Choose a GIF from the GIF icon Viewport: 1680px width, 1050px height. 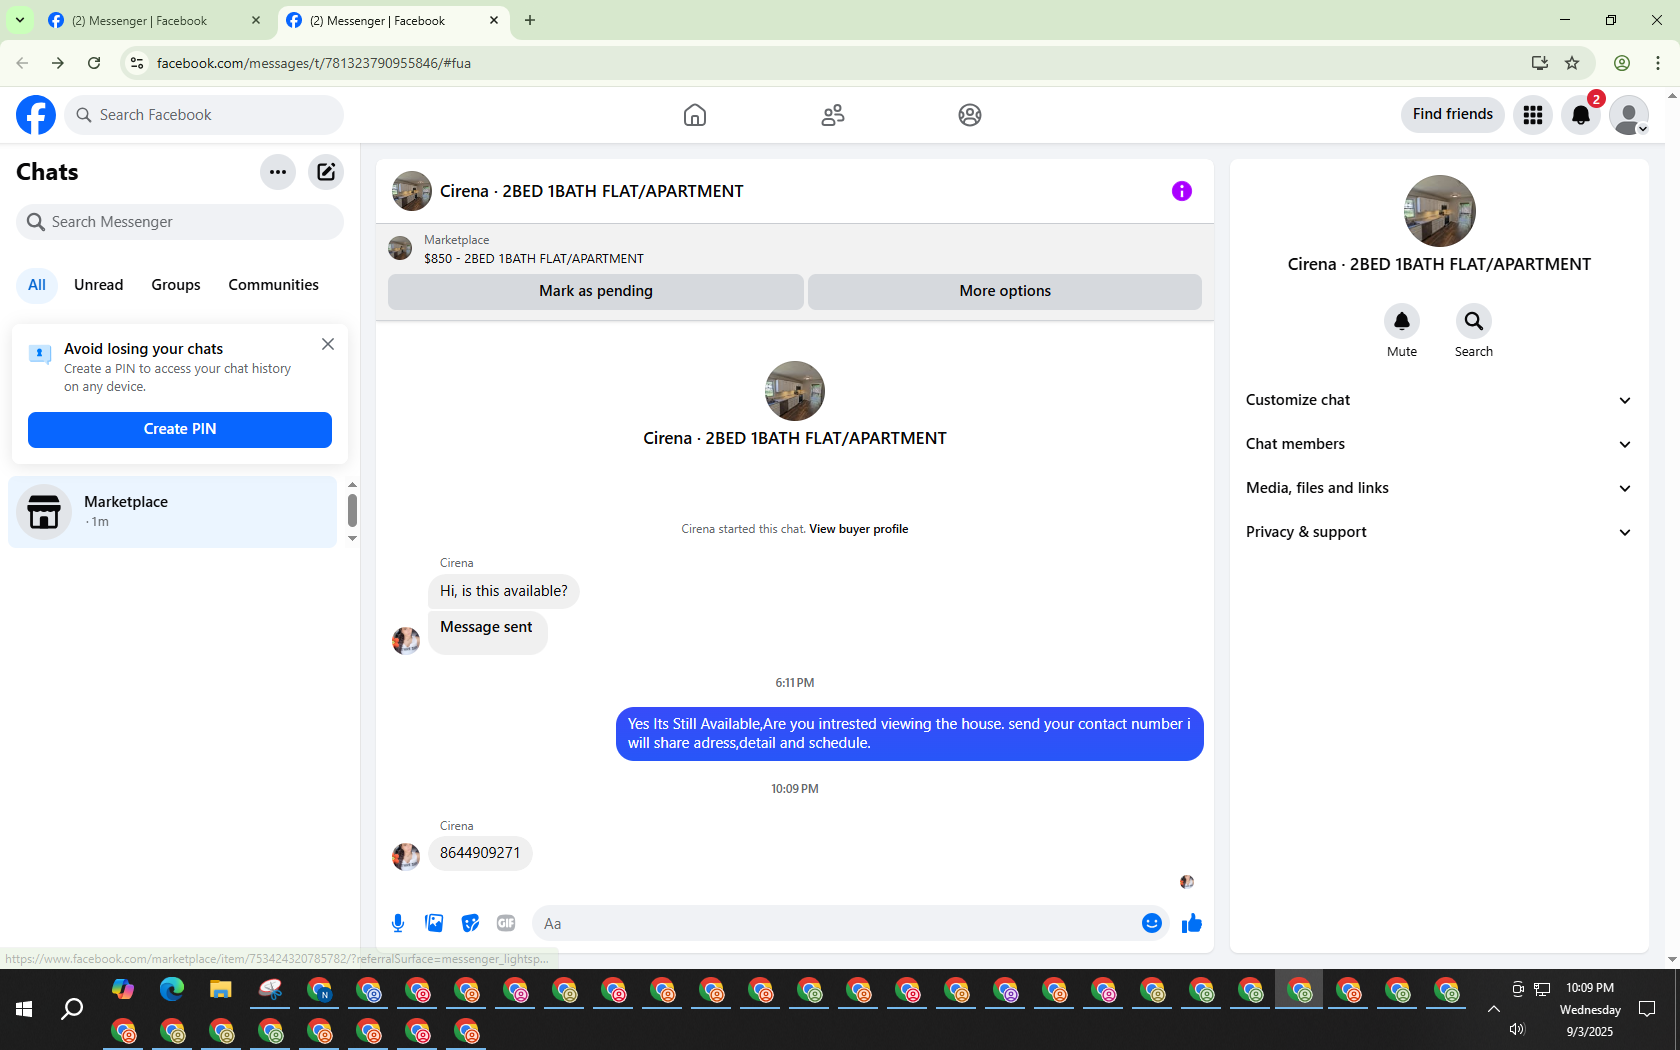click(506, 923)
